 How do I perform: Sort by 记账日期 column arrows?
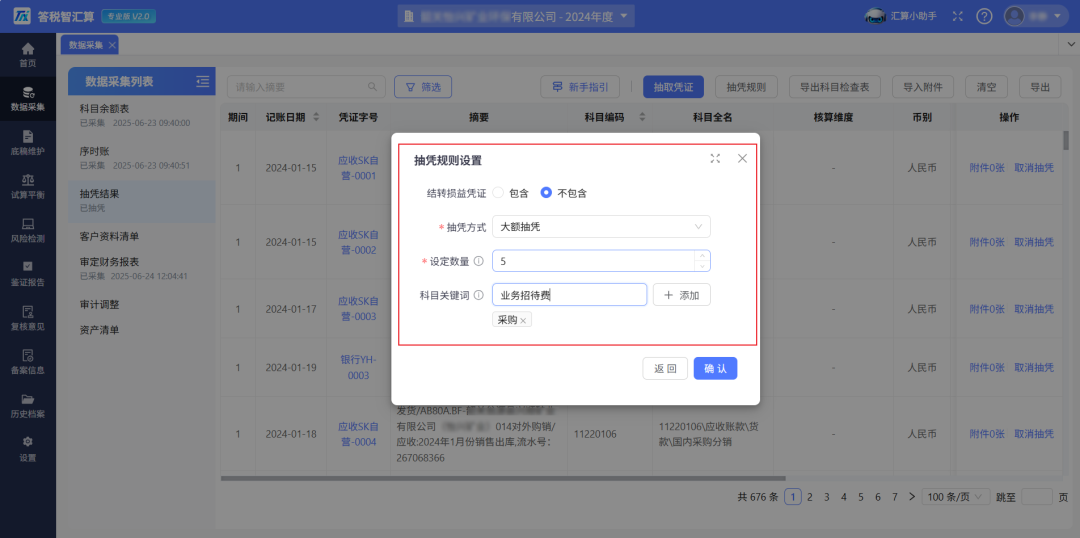point(316,118)
